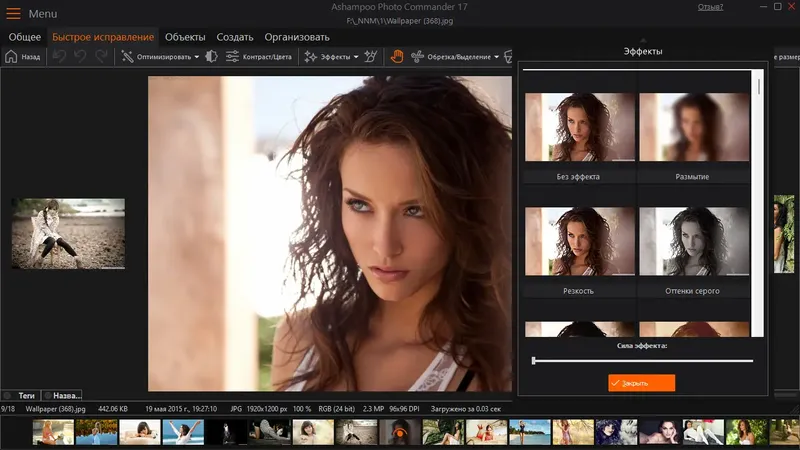Open the Организовать tab
Image resolution: width=800 pixels, height=450 pixels.
pyautogui.click(x=297, y=37)
